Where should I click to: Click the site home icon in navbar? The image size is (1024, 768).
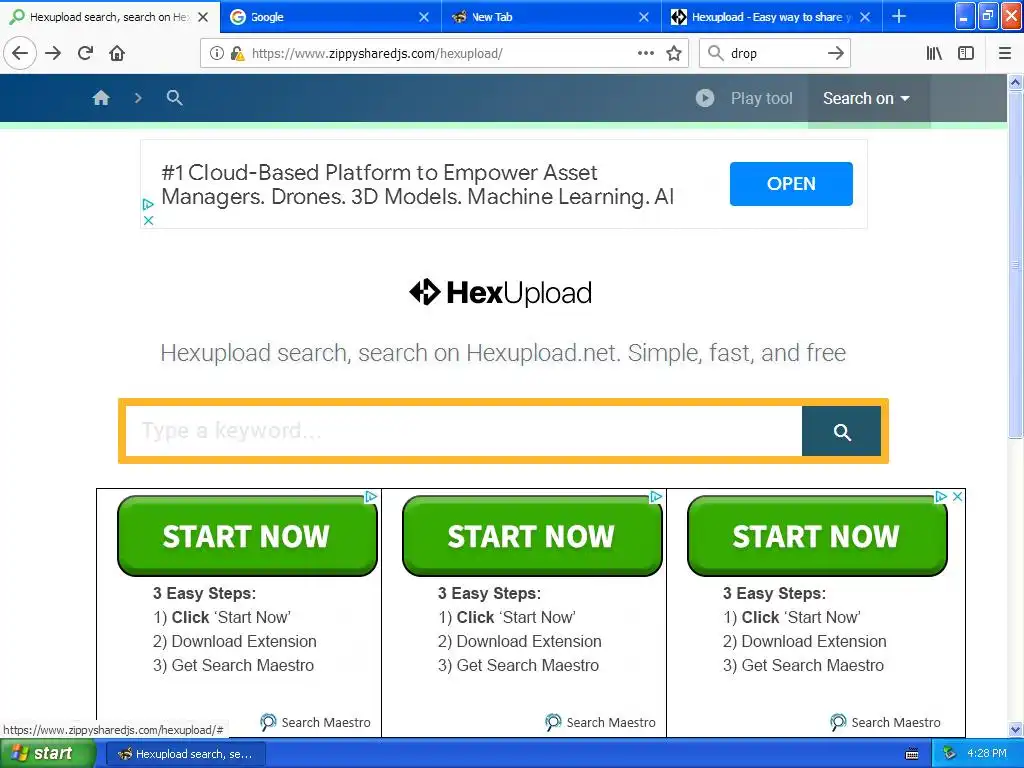[x=101, y=98]
